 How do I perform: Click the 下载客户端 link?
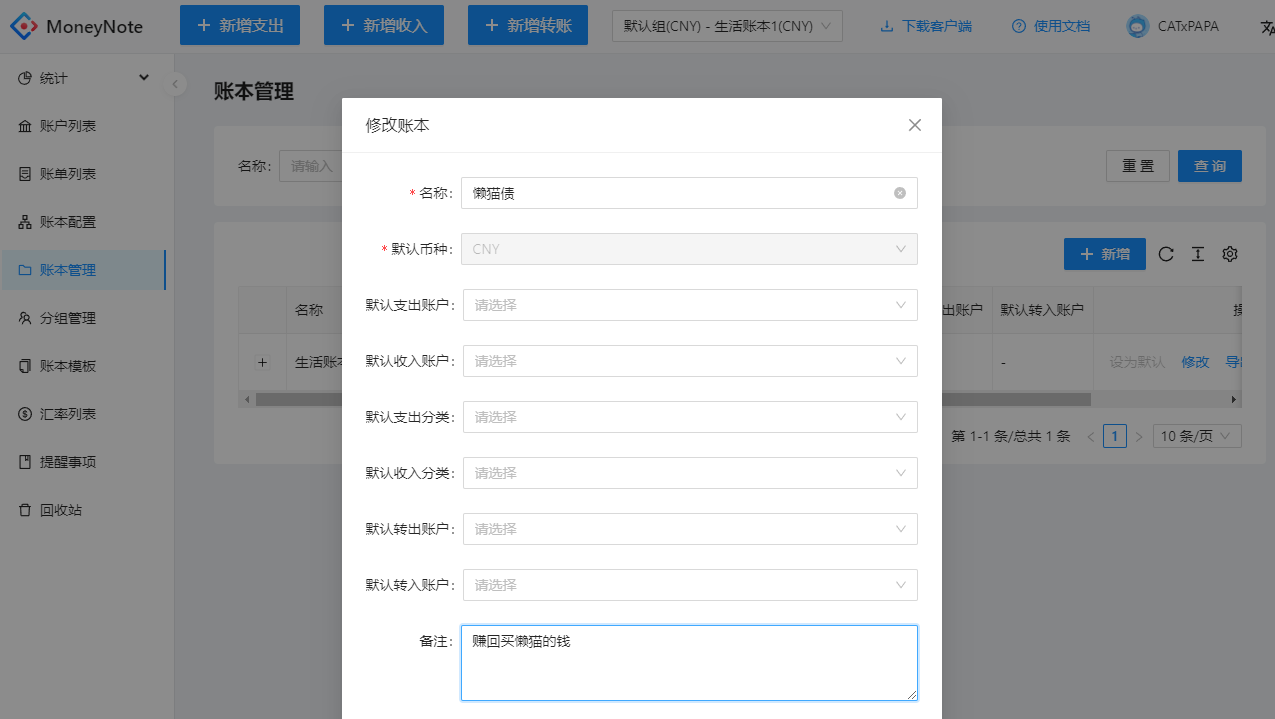coord(926,27)
